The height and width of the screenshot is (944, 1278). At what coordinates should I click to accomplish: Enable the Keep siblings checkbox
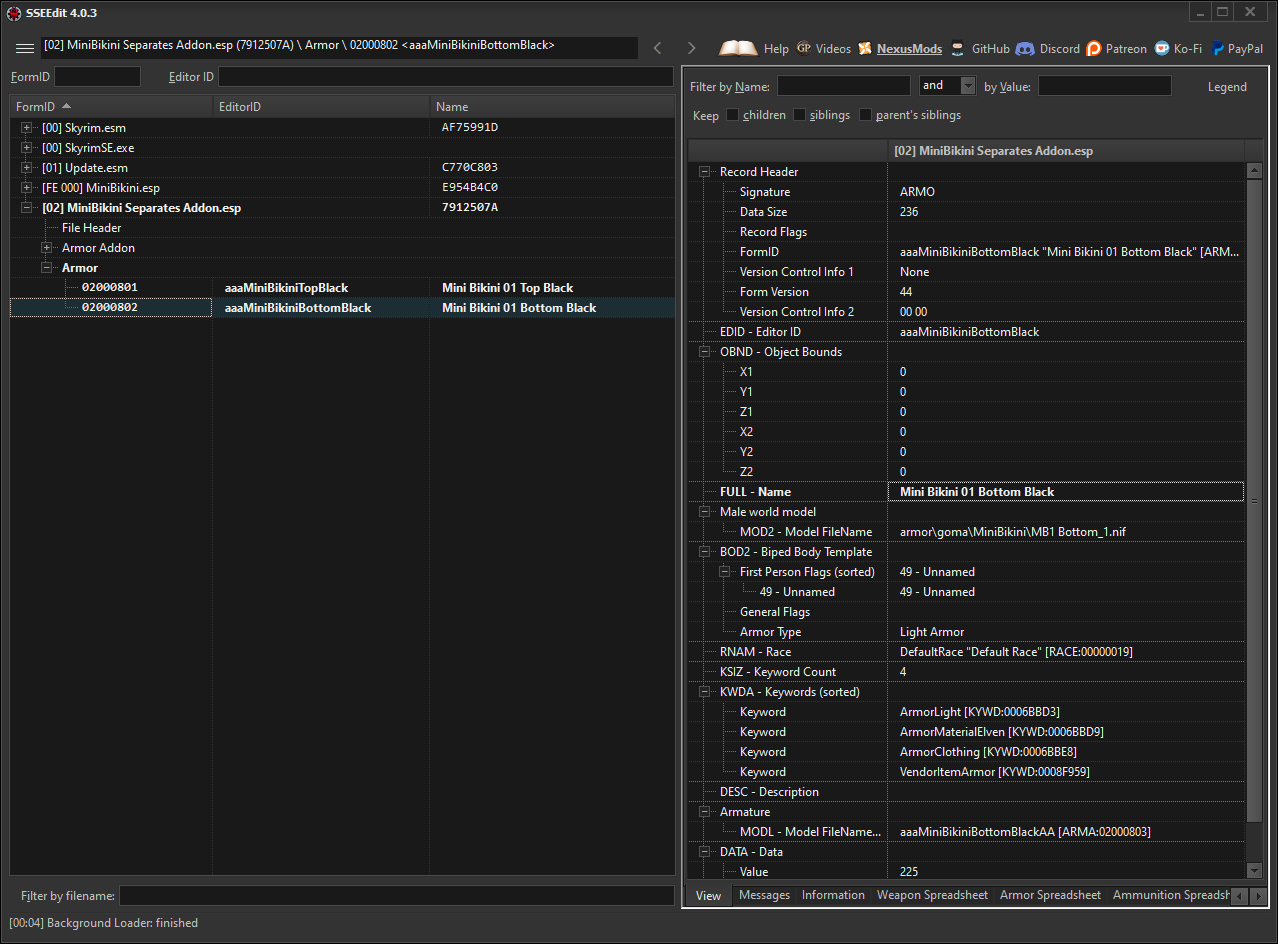pos(800,115)
